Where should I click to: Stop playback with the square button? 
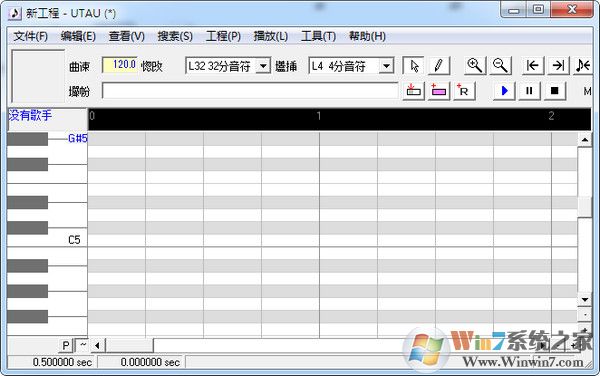tap(554, 91)
